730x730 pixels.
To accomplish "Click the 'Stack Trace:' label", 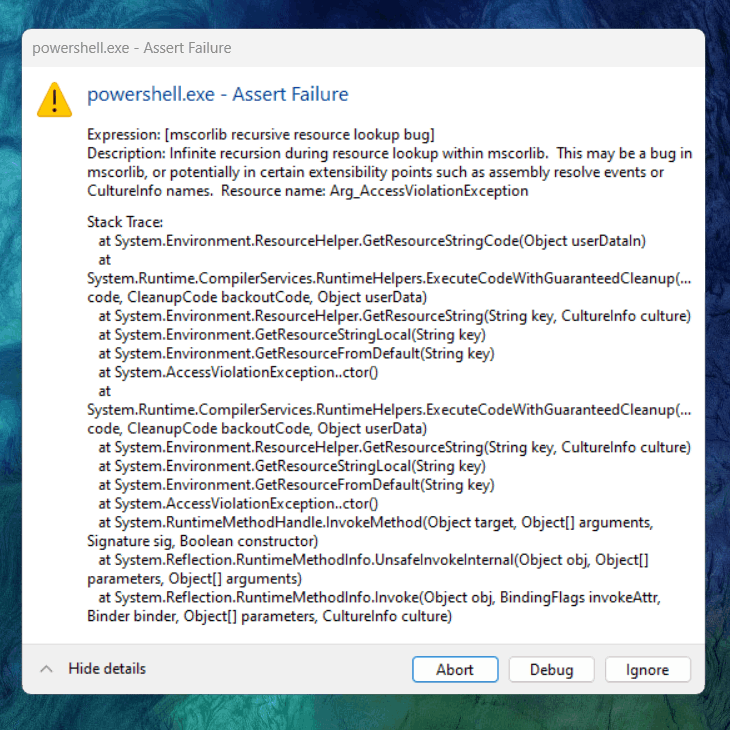I will click(125, 222).
